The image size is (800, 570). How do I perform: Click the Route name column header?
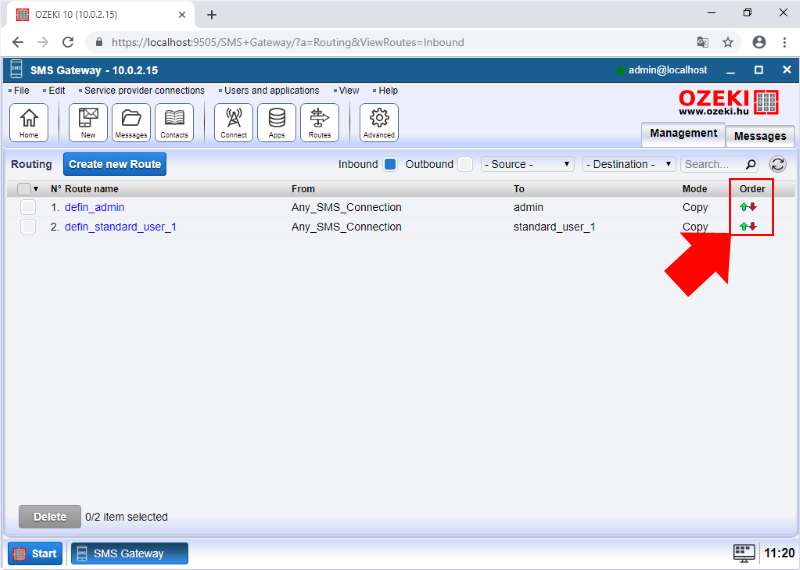pos(91,189)
